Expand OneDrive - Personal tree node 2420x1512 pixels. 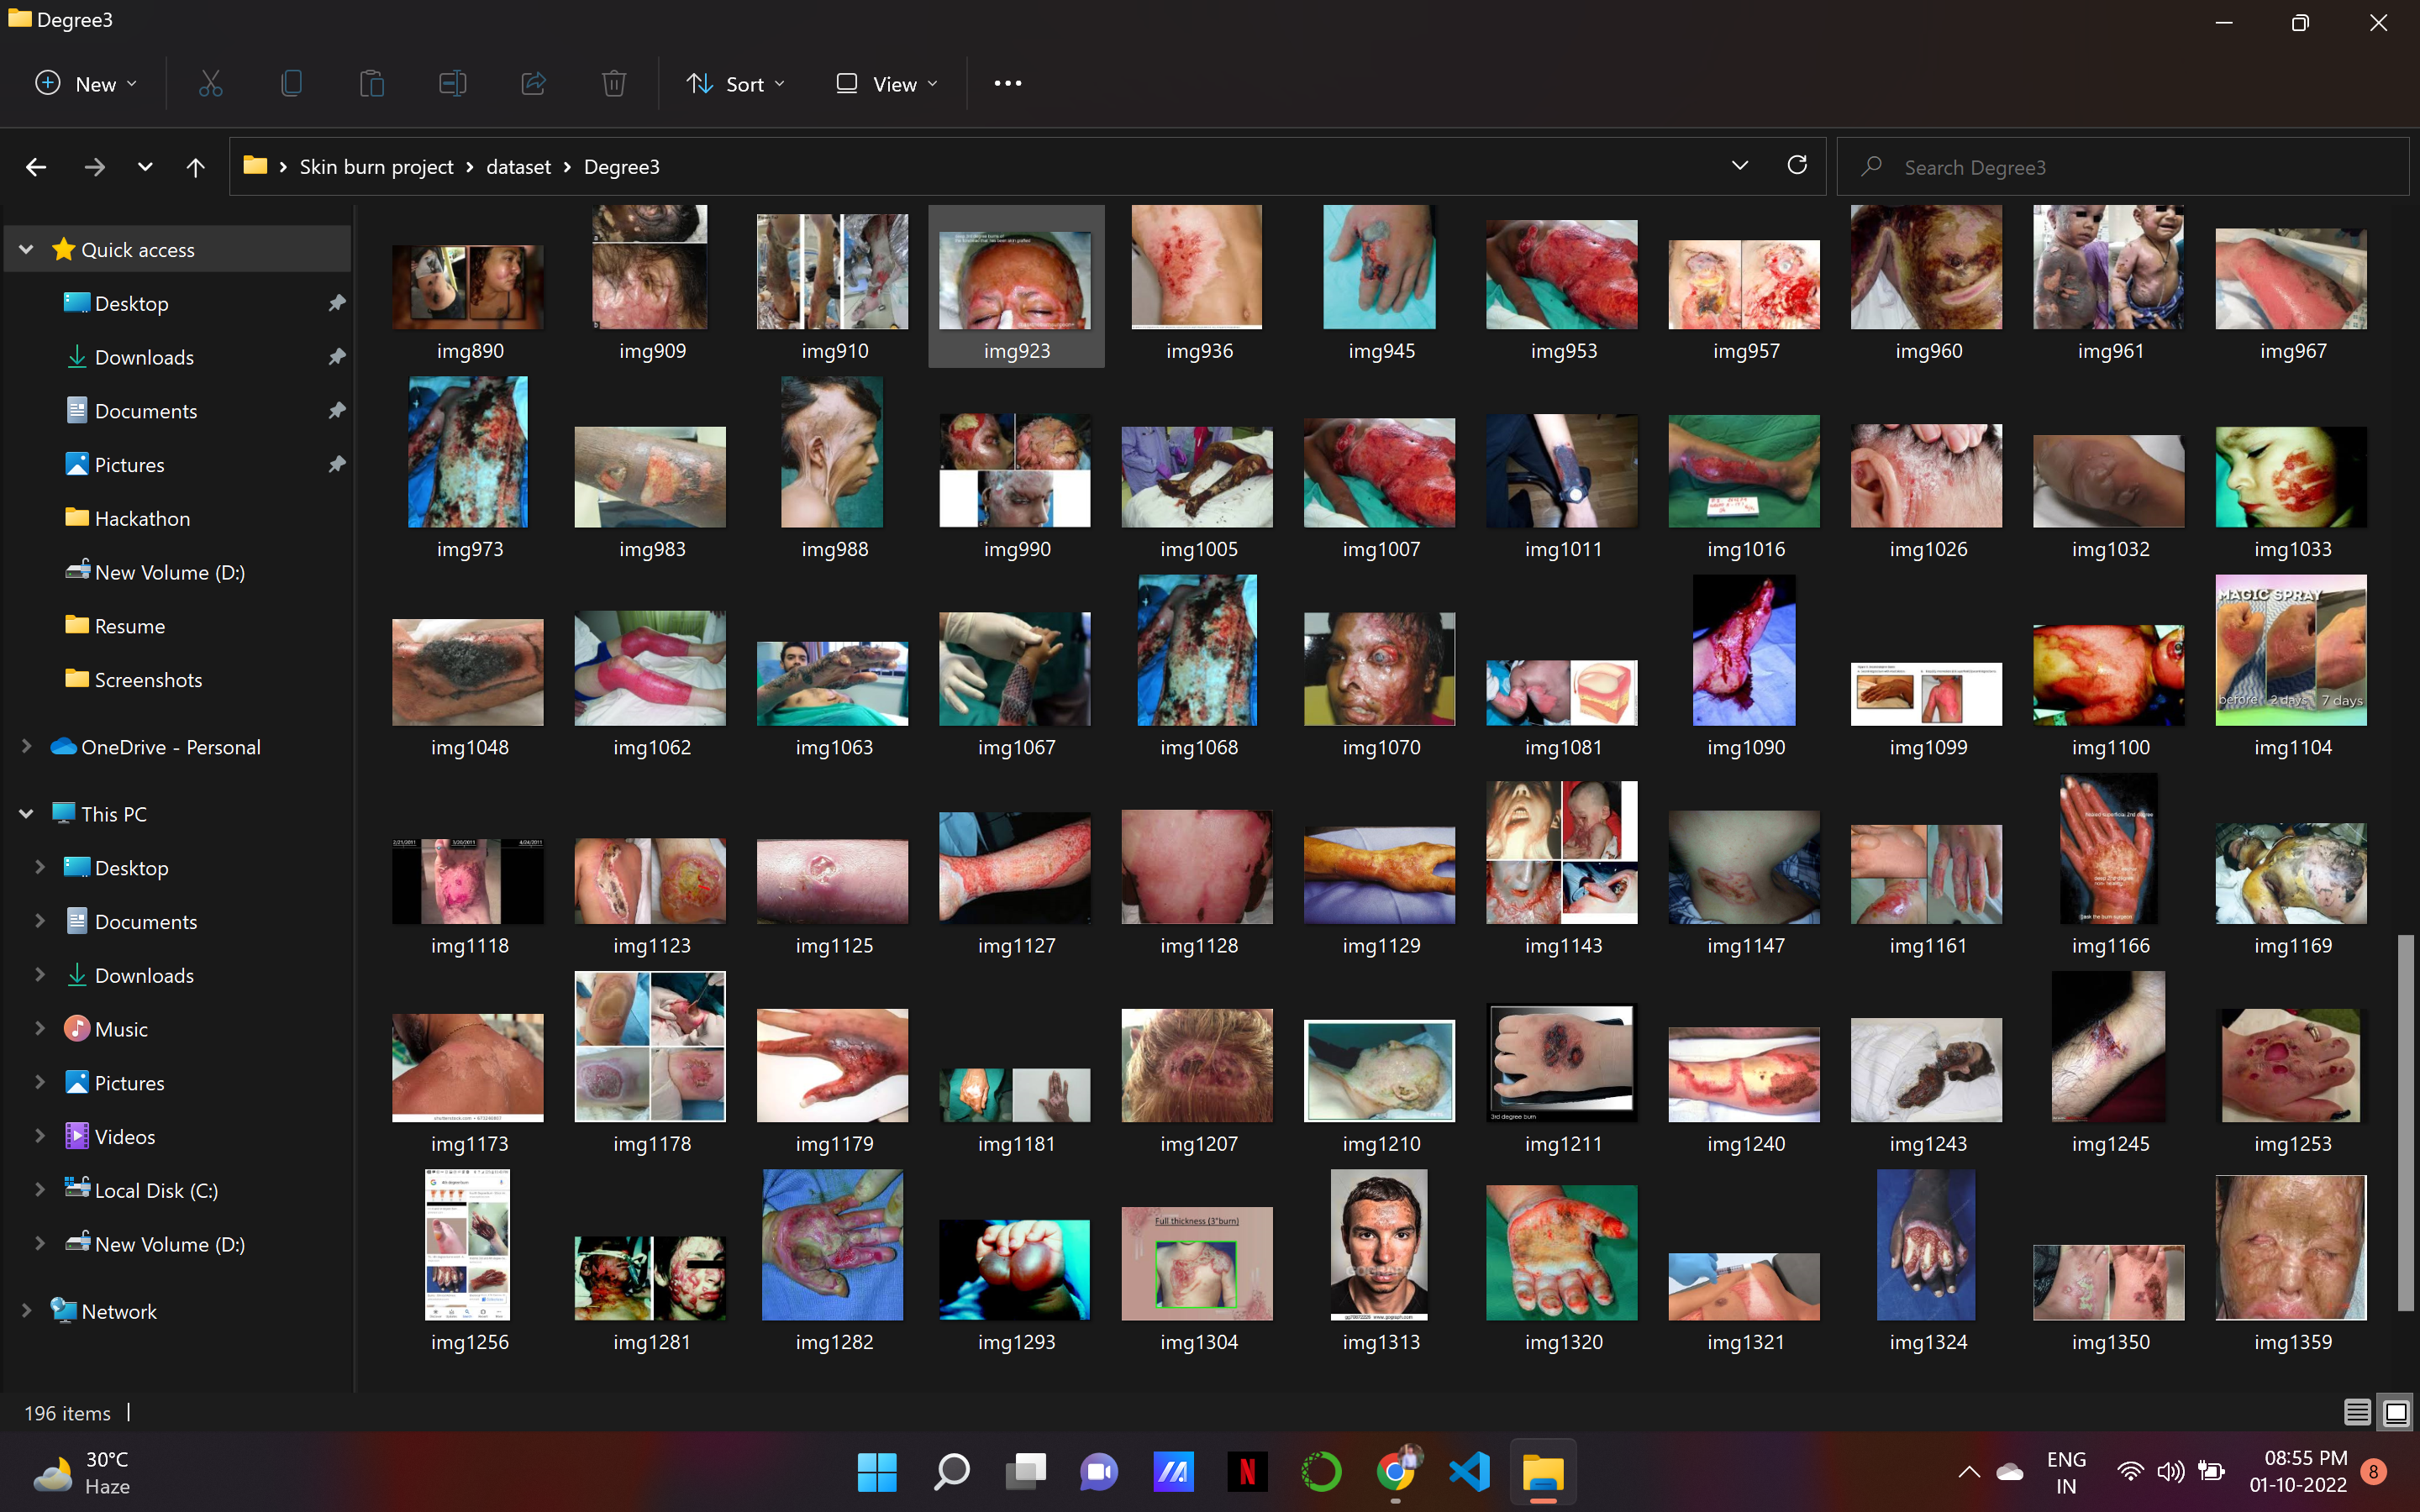(27, 747)
